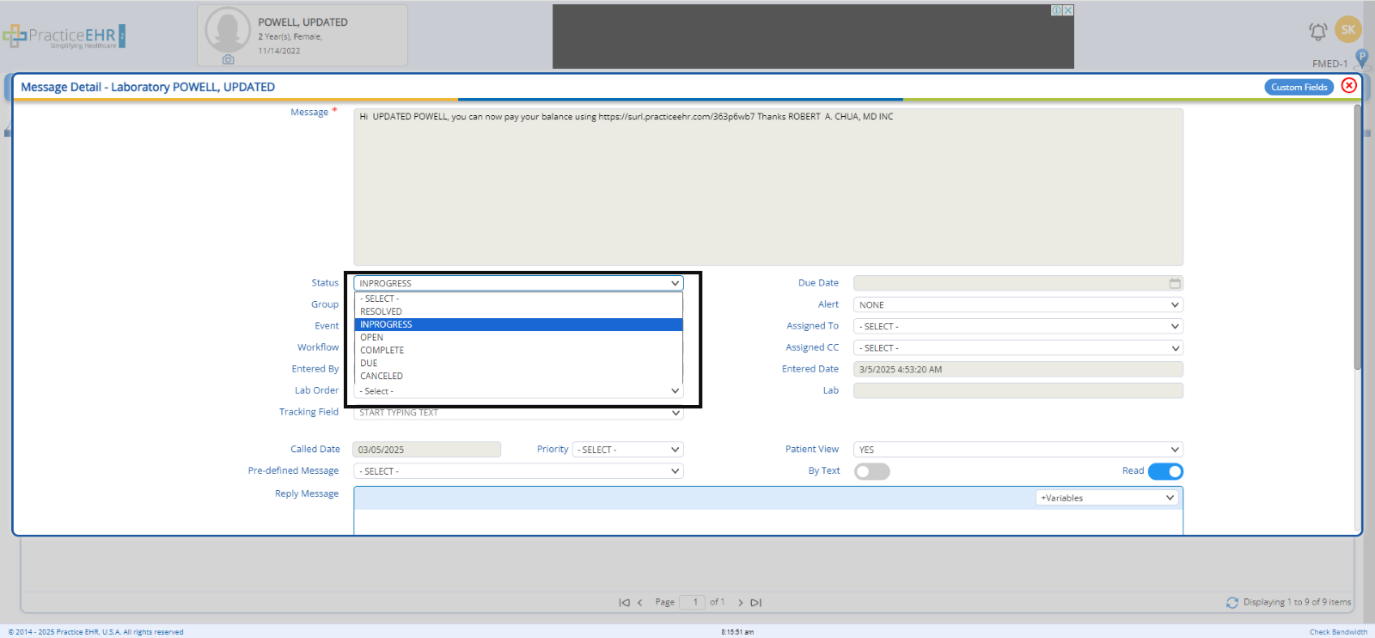The height and width of the screenshot is (638, 1375).
Task: Open the +Variables dropdown
Action: click(1107, 497)
